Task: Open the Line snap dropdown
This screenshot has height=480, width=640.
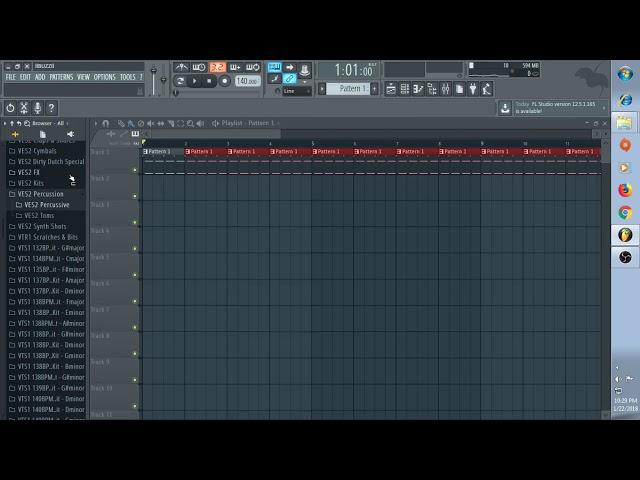Action: point(297,91)
